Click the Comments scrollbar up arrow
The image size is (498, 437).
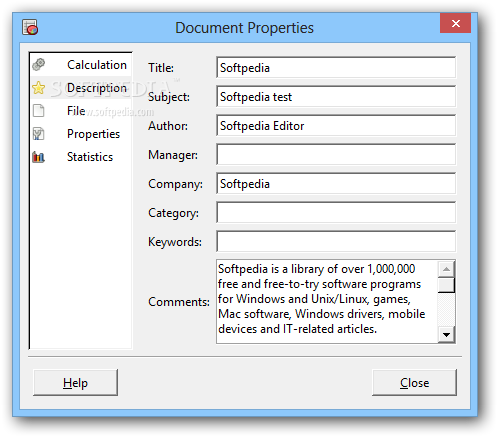(x=447, y=269)
